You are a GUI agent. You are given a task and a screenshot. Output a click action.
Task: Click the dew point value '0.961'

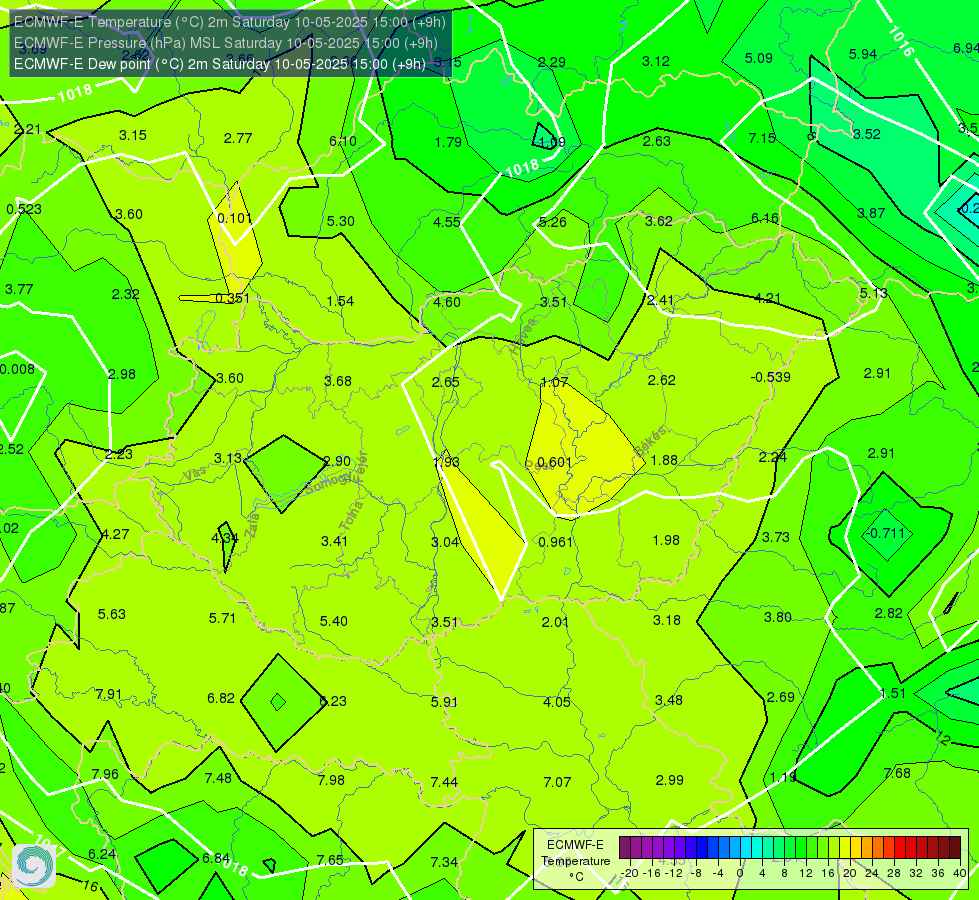(x=556, y=541)
